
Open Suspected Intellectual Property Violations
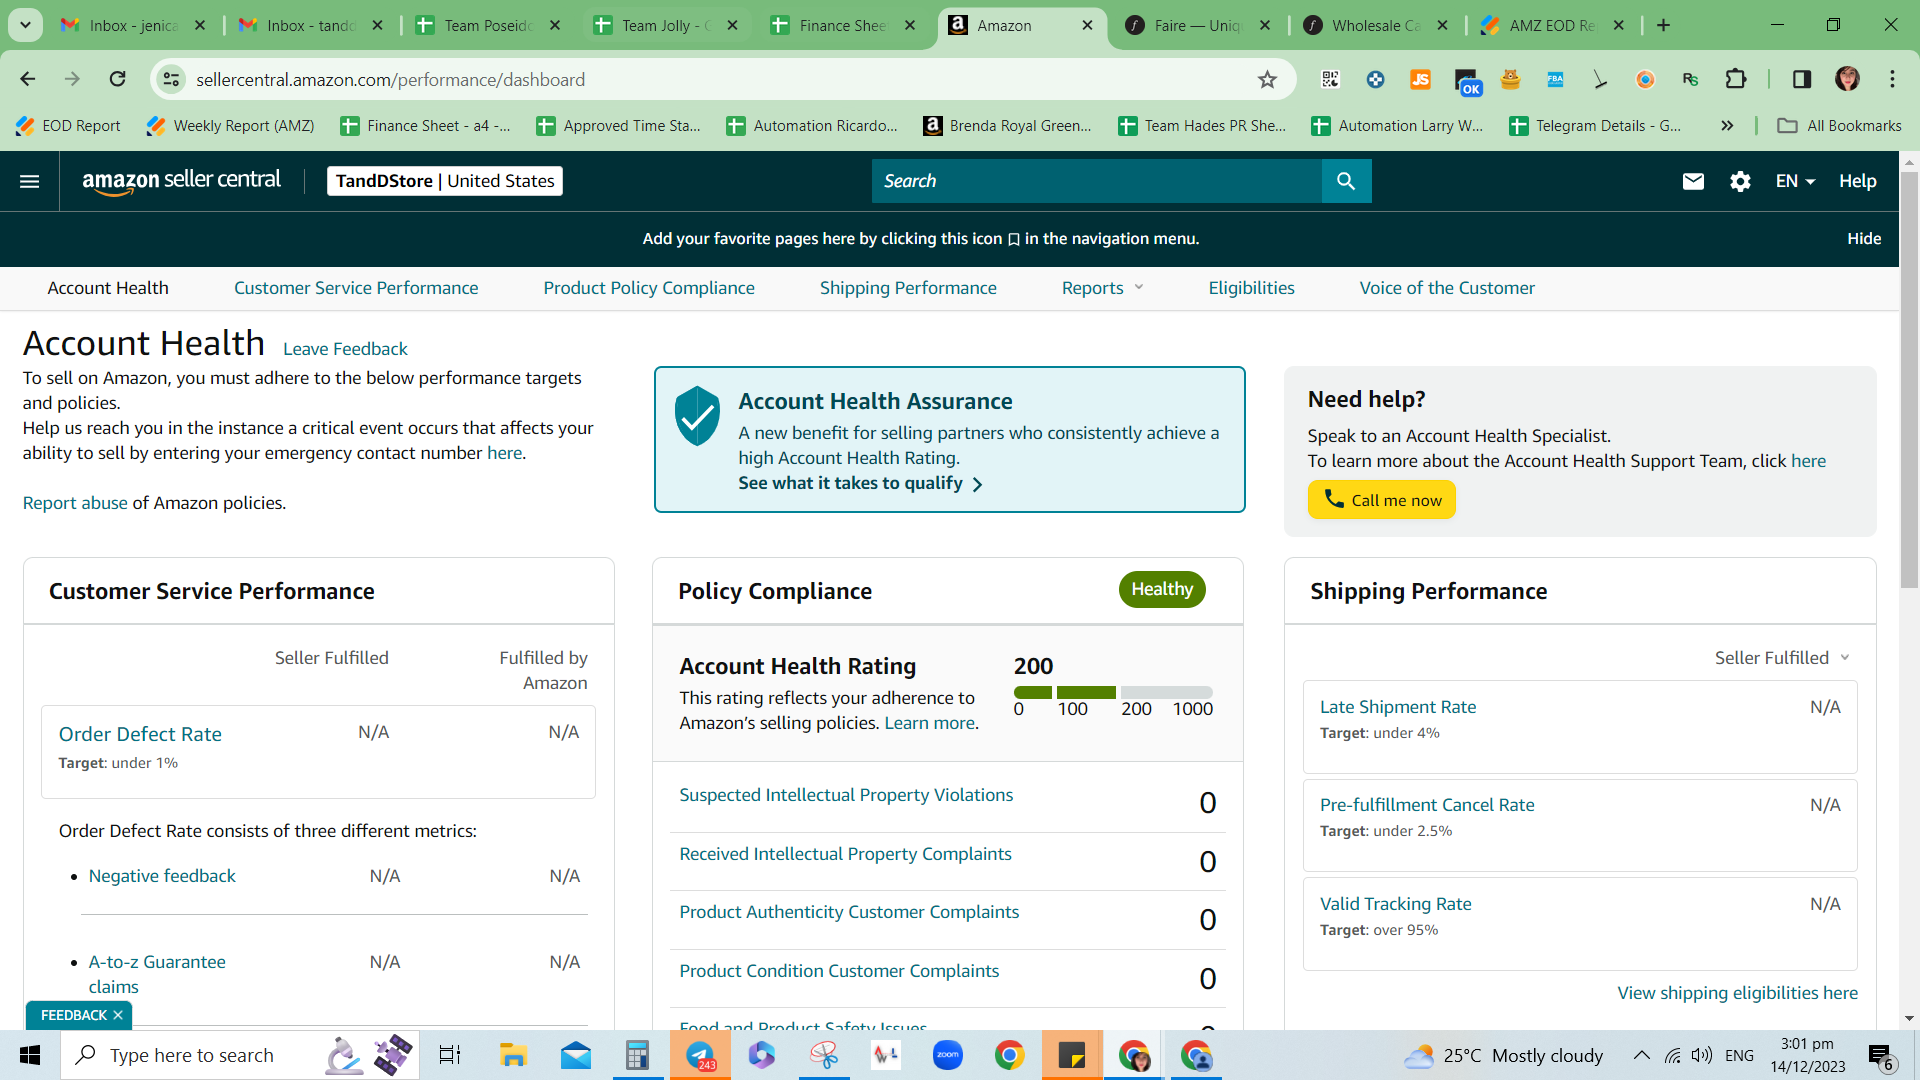point(846,795)
